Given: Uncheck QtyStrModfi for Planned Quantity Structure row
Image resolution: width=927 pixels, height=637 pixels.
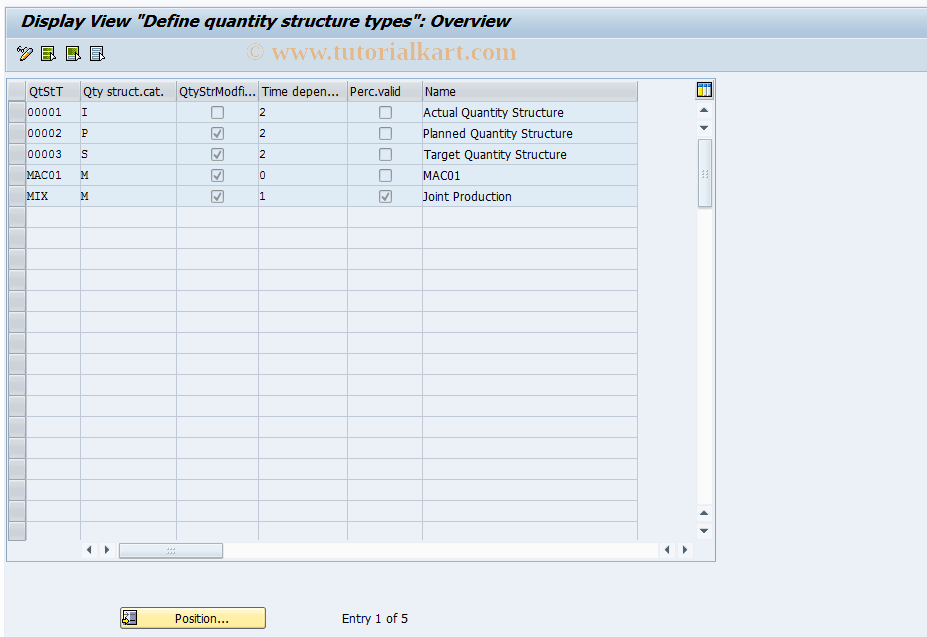Looking at the screenshot, I should click(x=217, y=133).
